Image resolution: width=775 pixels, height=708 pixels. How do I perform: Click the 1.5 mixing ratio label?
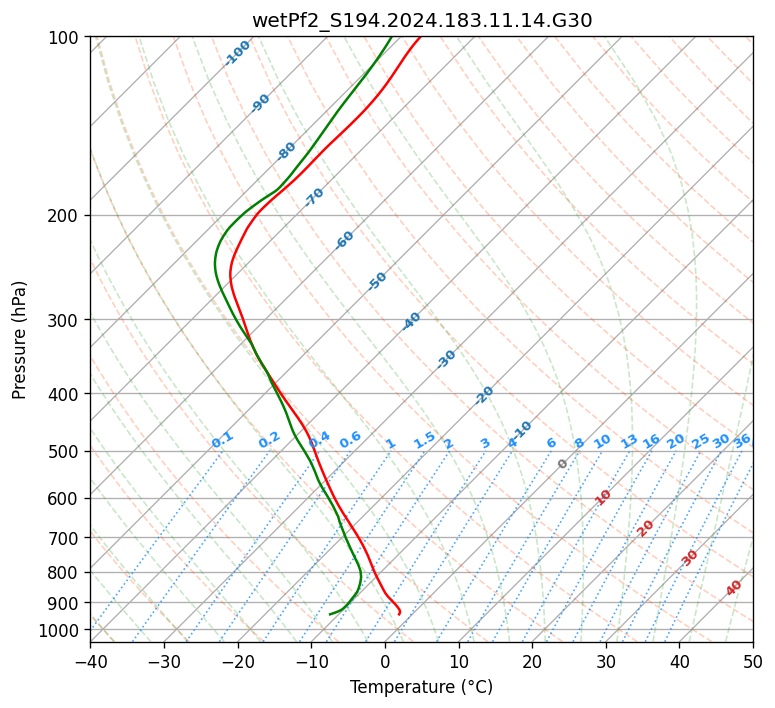[425, 440]
